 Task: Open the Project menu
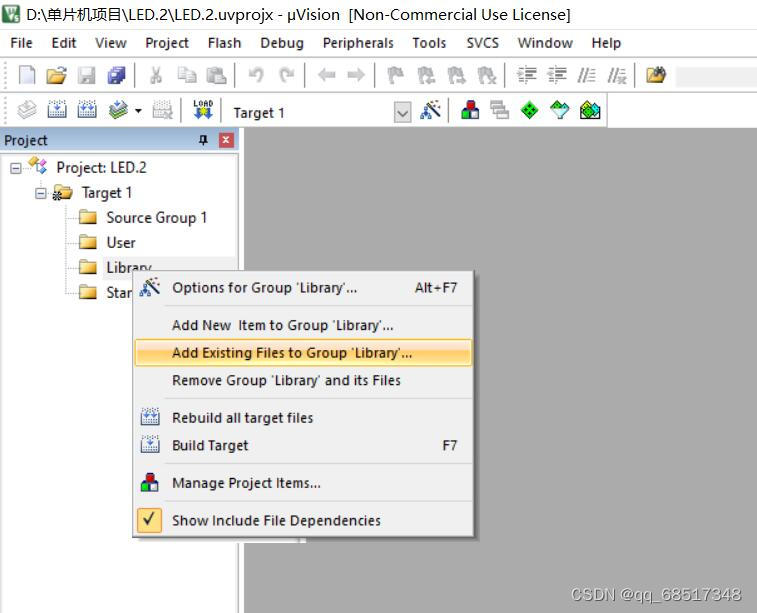click(167, 43)
